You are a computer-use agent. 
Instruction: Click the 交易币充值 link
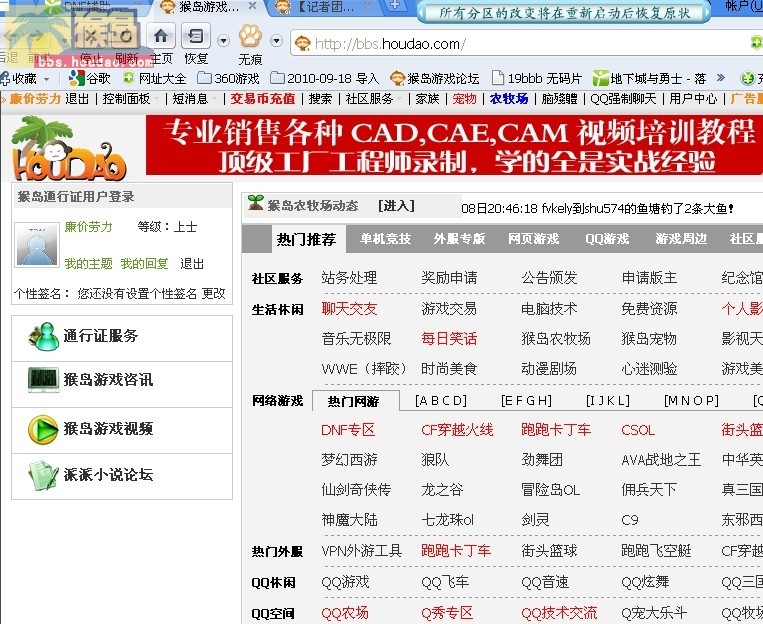(263, 99)
